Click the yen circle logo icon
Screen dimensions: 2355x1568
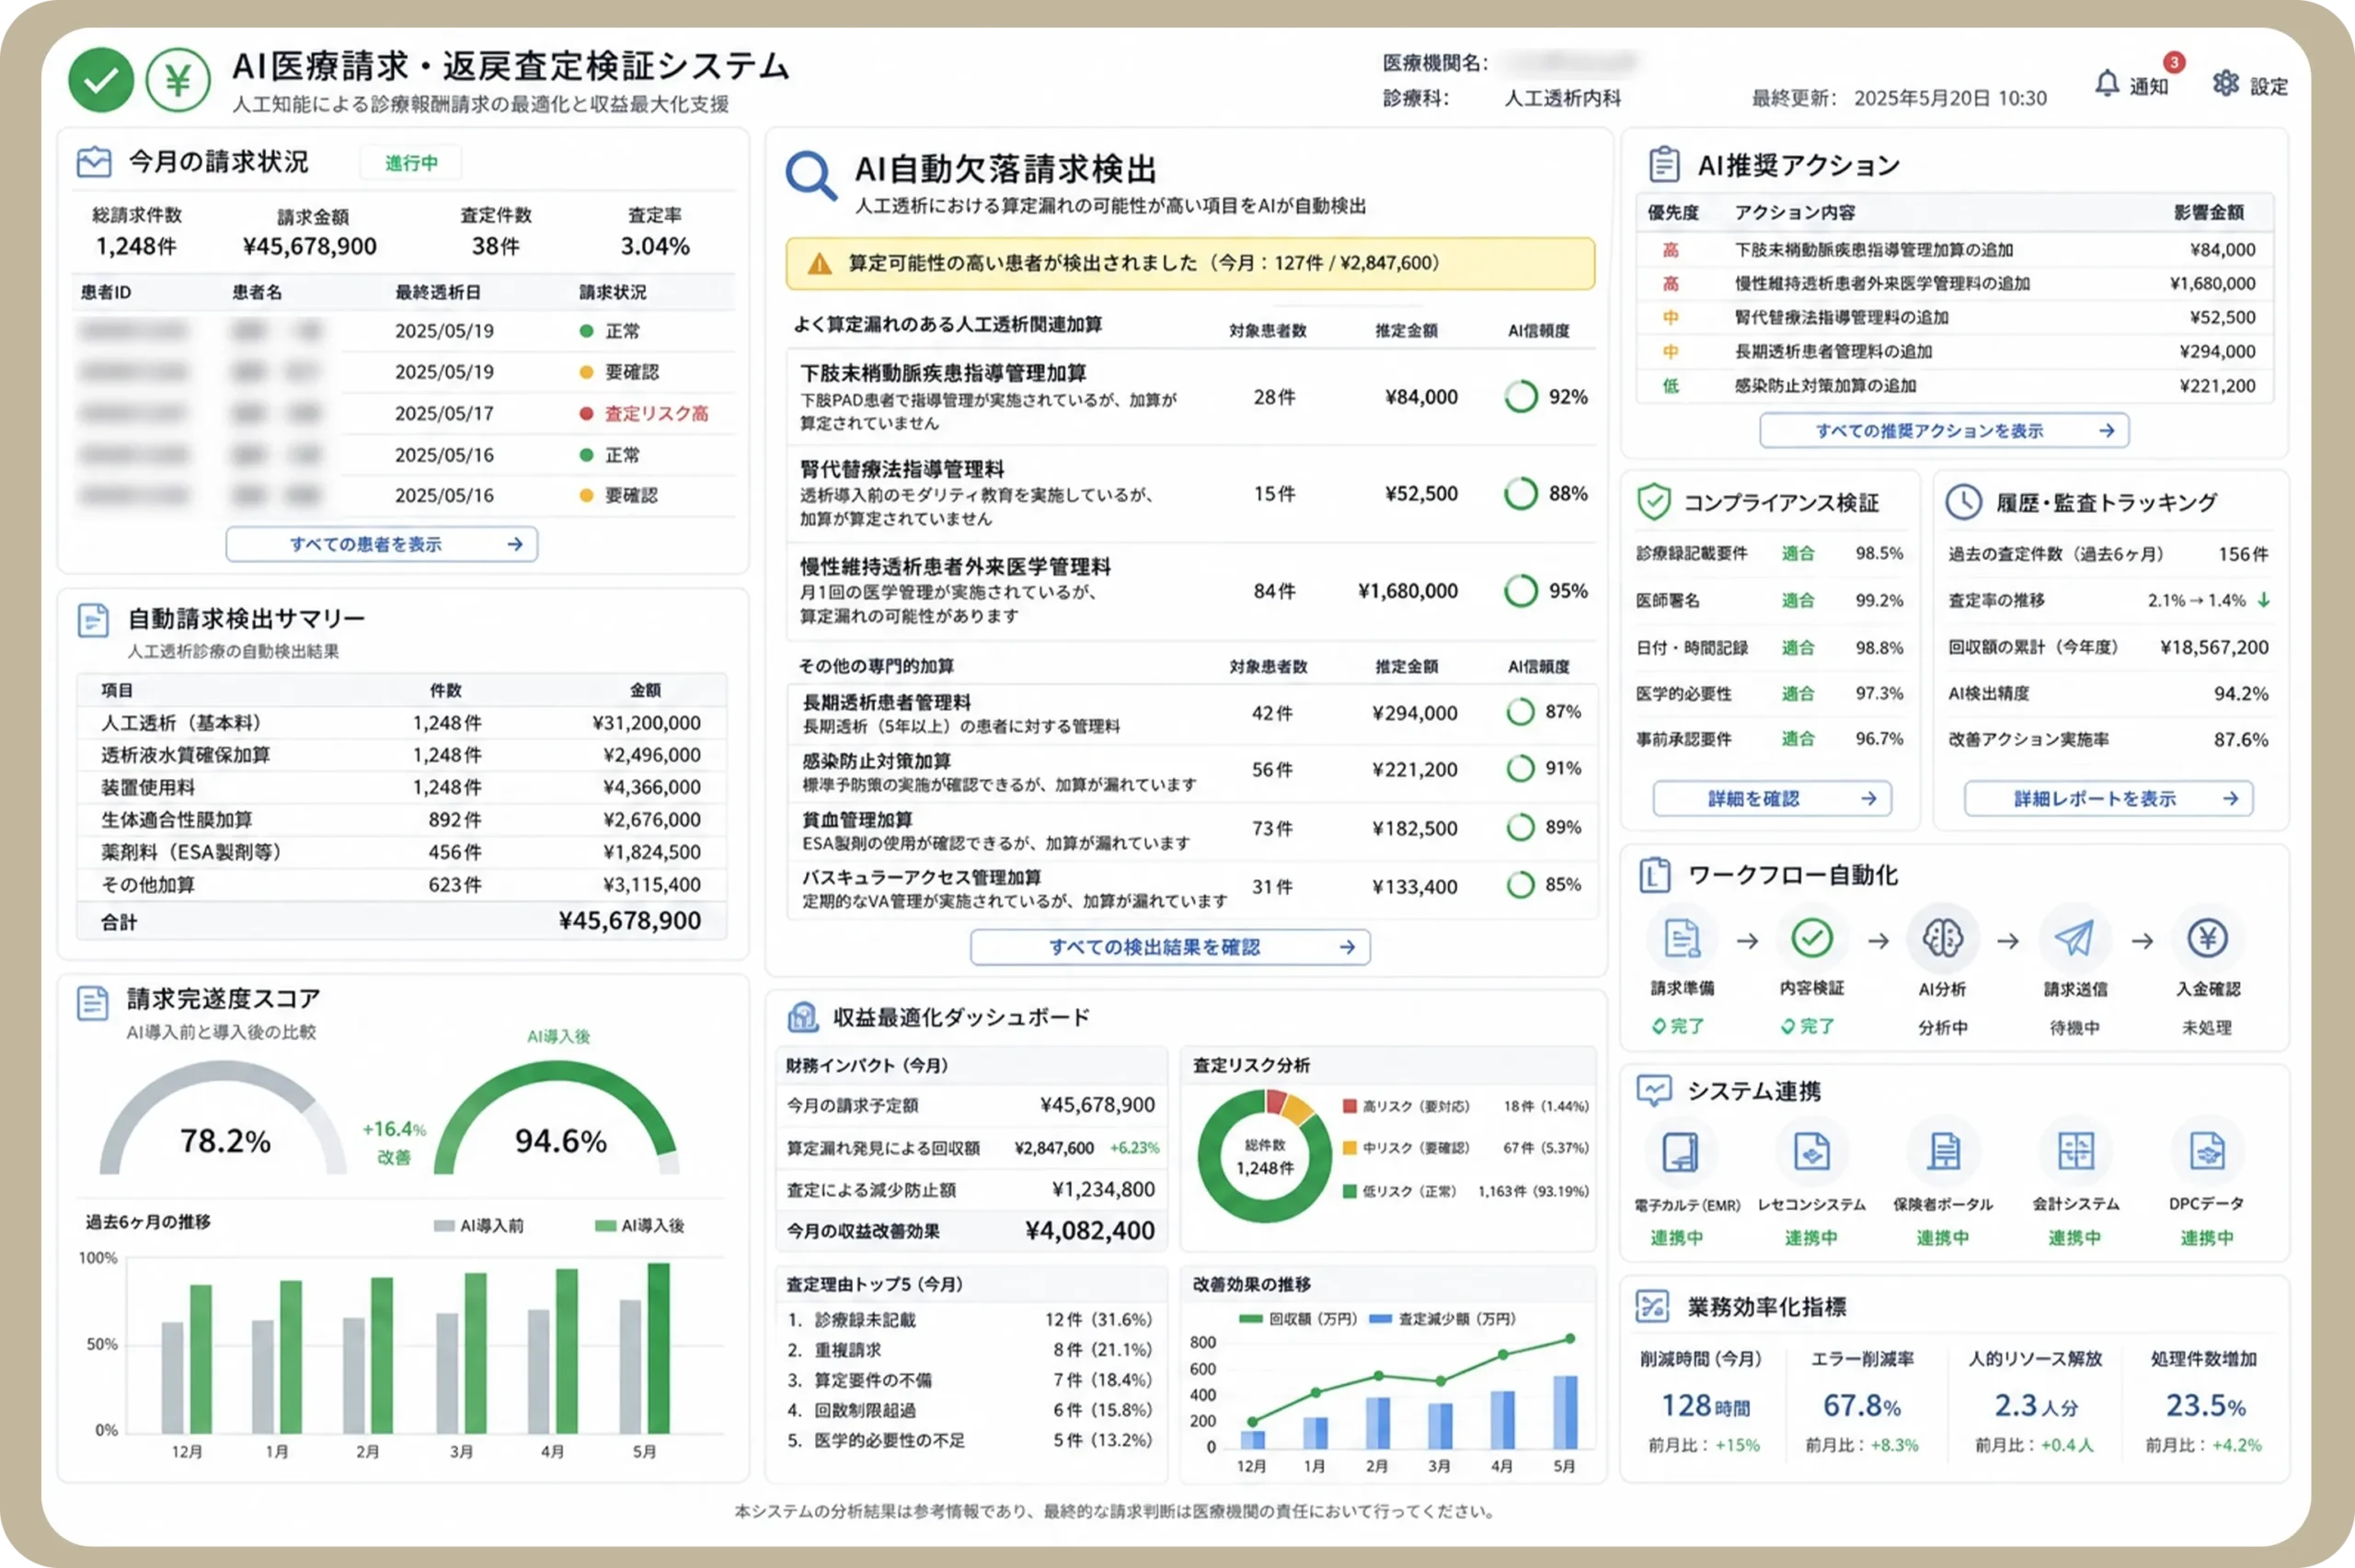[x=178, y=80]
